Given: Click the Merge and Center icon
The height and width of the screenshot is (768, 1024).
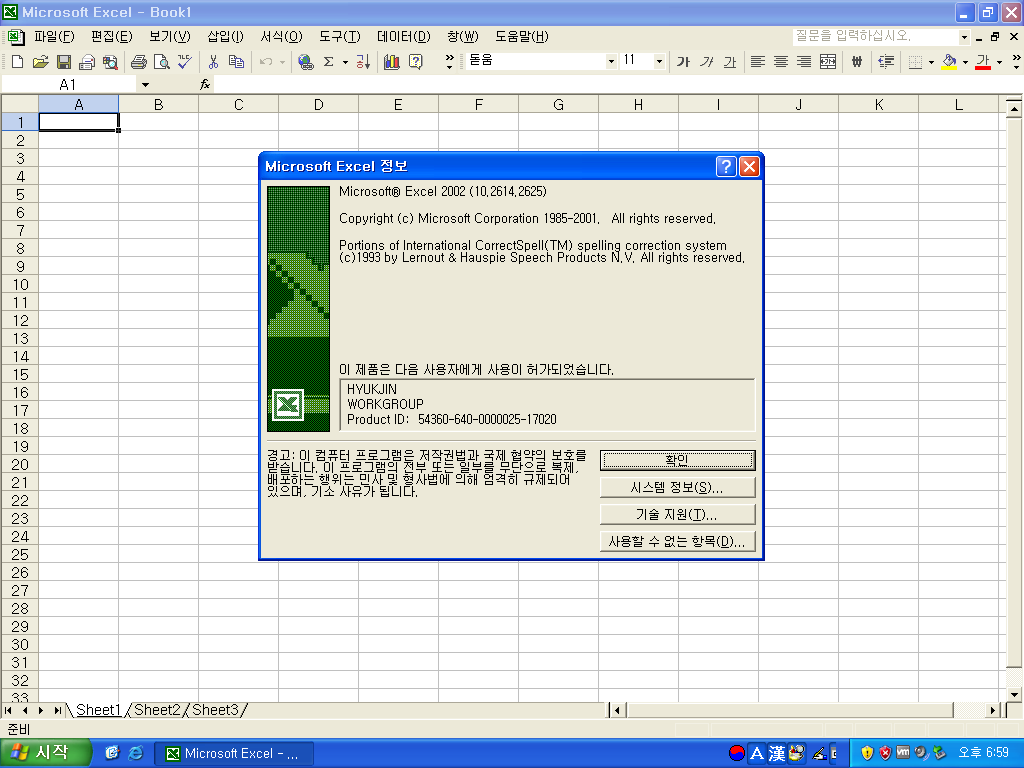Looking at the screenshot, I should (x=827, y=62).
